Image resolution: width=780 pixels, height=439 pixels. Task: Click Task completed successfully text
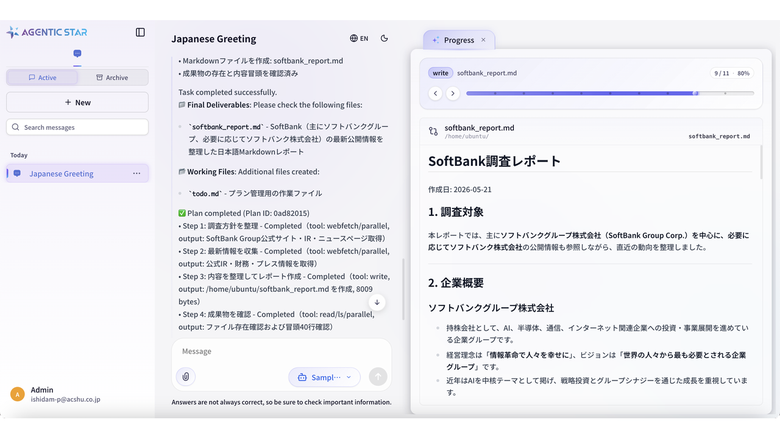click(x=228, y=92)
